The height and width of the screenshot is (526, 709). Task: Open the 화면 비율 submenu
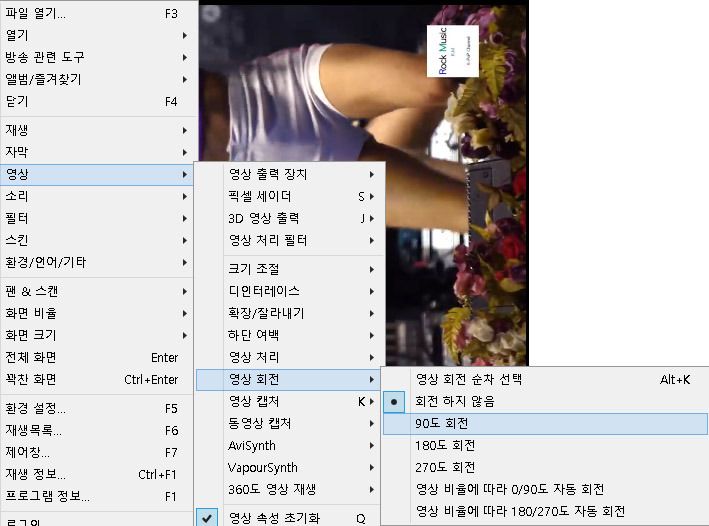97,313
